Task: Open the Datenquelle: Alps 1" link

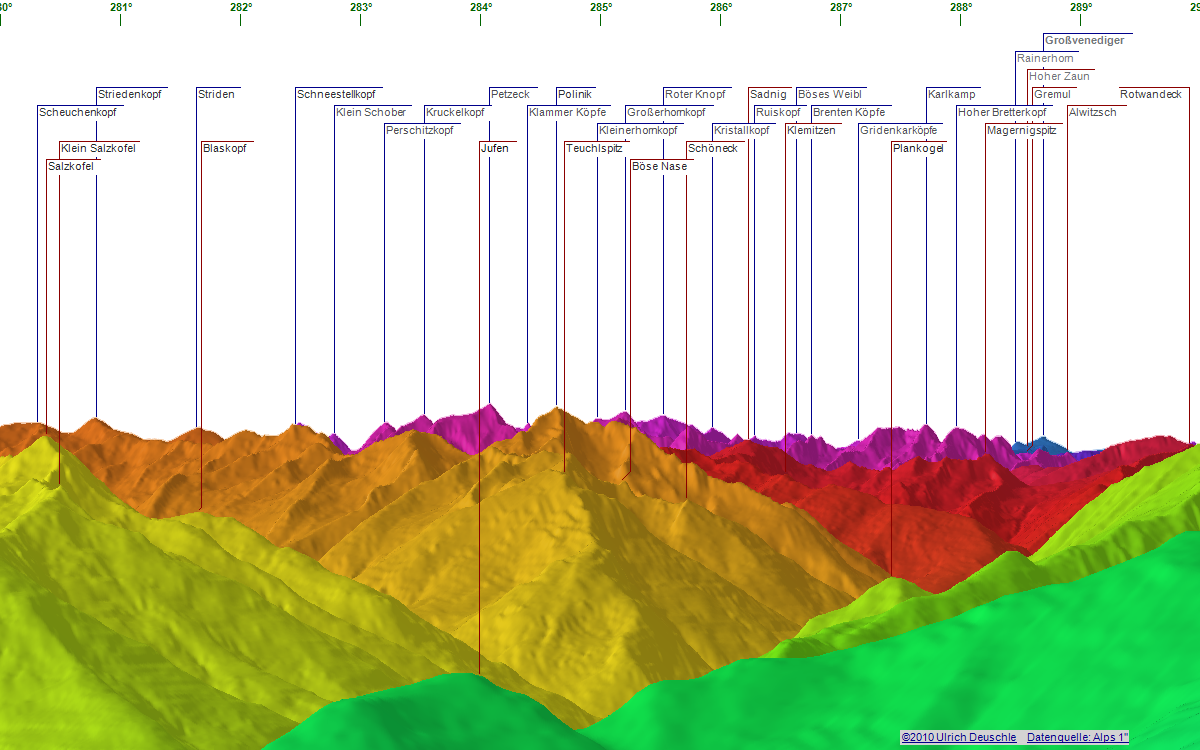Action: point(1077,737)
